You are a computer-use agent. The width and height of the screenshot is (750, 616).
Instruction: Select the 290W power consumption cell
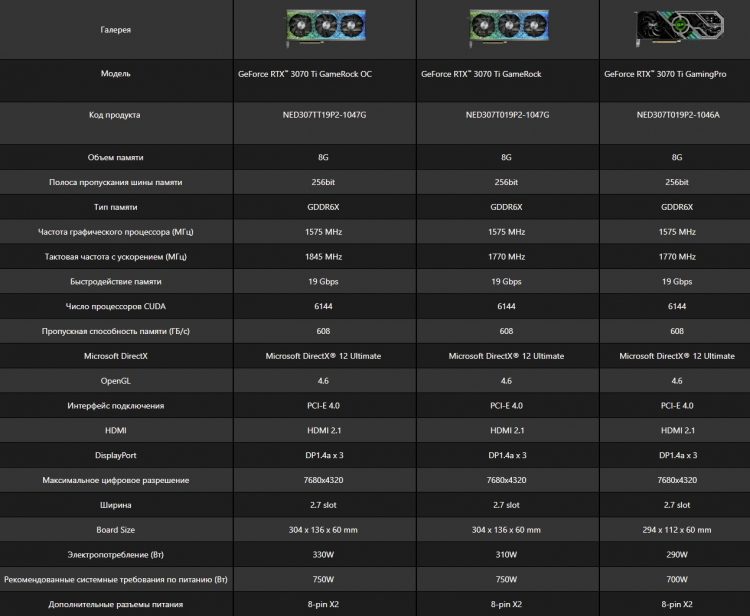pyautogui.click(x=677, y=555)
